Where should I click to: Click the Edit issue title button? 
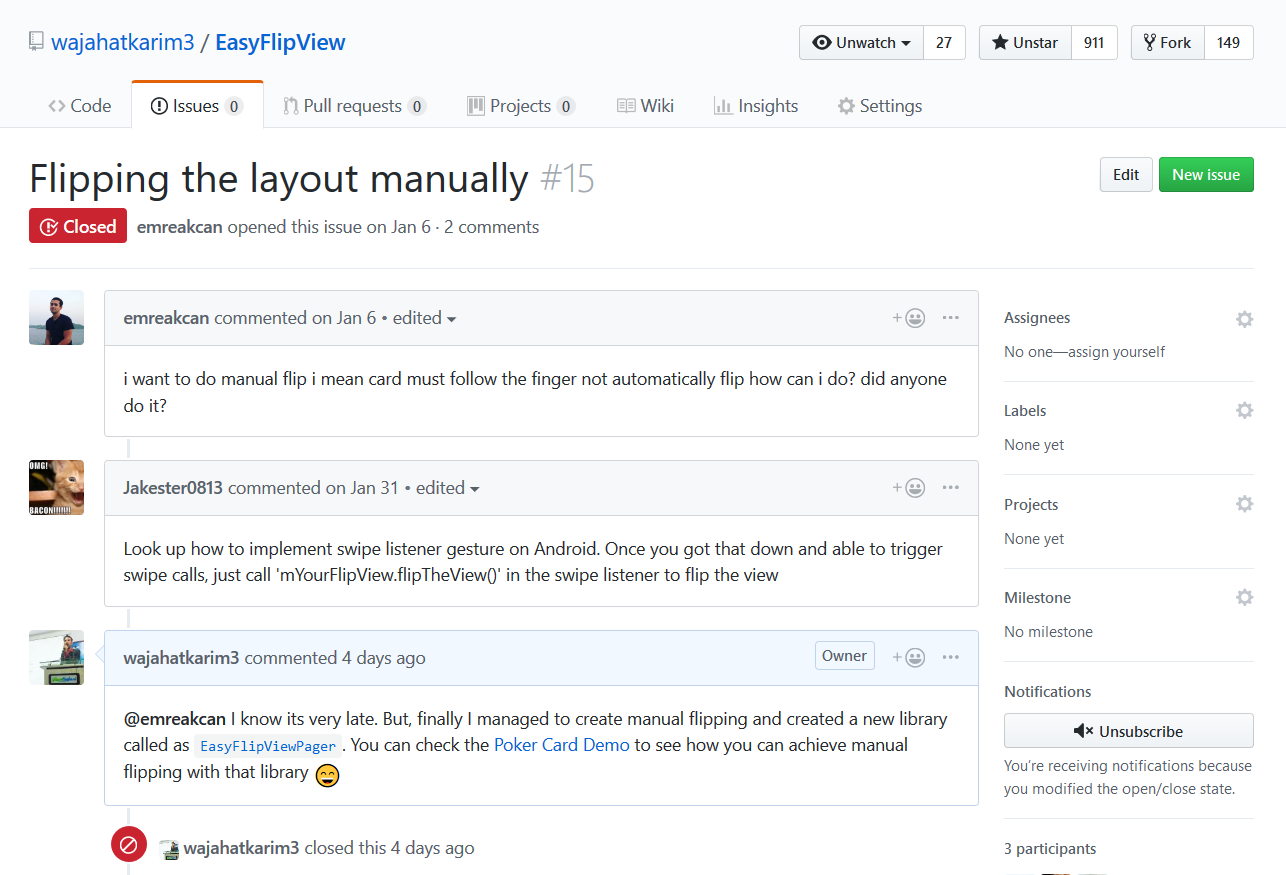[x=1126, y=175]
